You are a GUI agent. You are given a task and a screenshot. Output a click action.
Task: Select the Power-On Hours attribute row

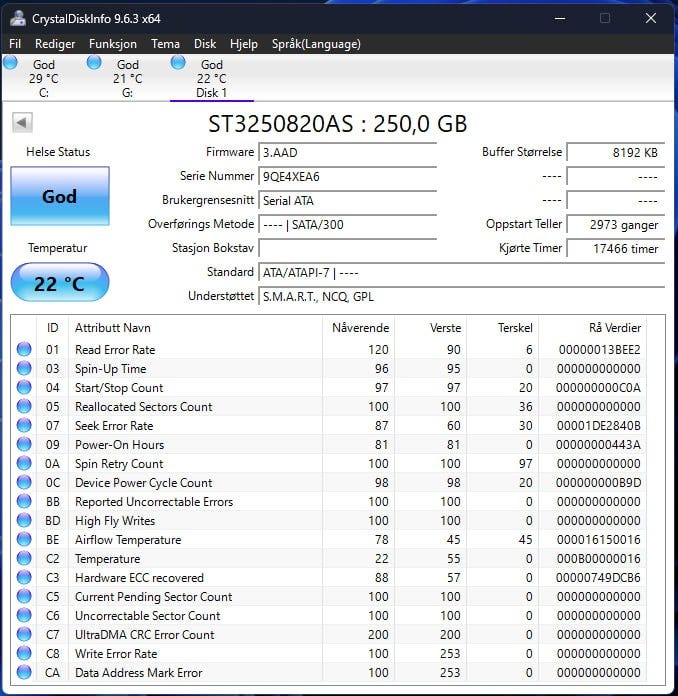(x=120, y=445)
